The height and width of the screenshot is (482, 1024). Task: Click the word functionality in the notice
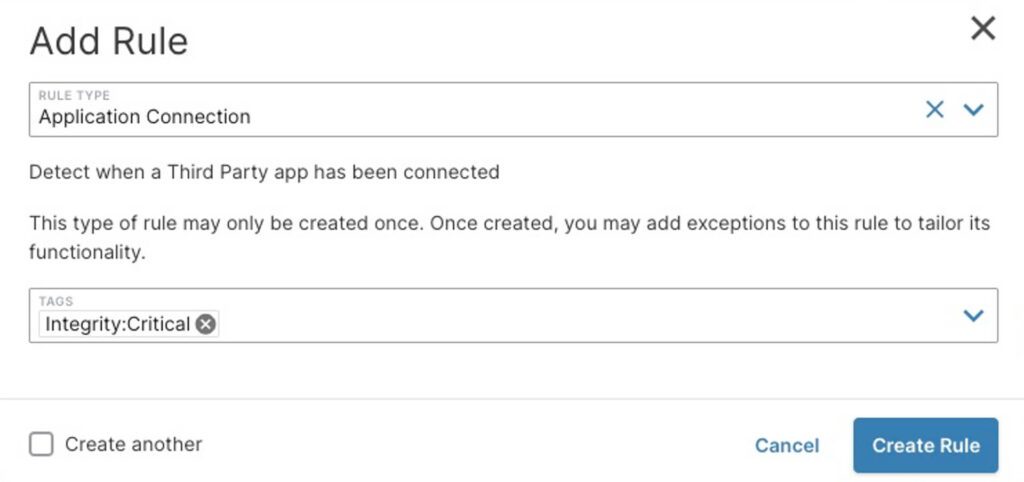[87, 254]
